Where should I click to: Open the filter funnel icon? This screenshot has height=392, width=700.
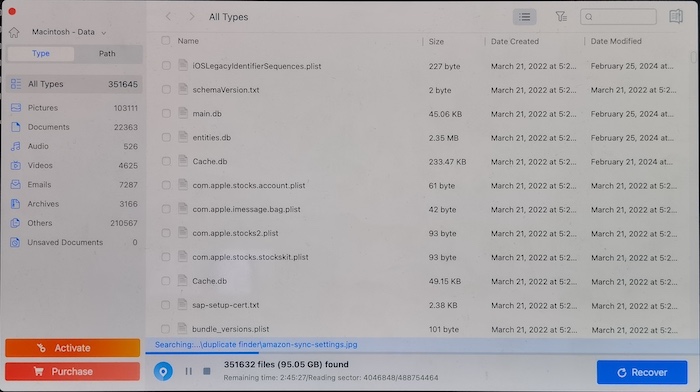tap(561, 17)
